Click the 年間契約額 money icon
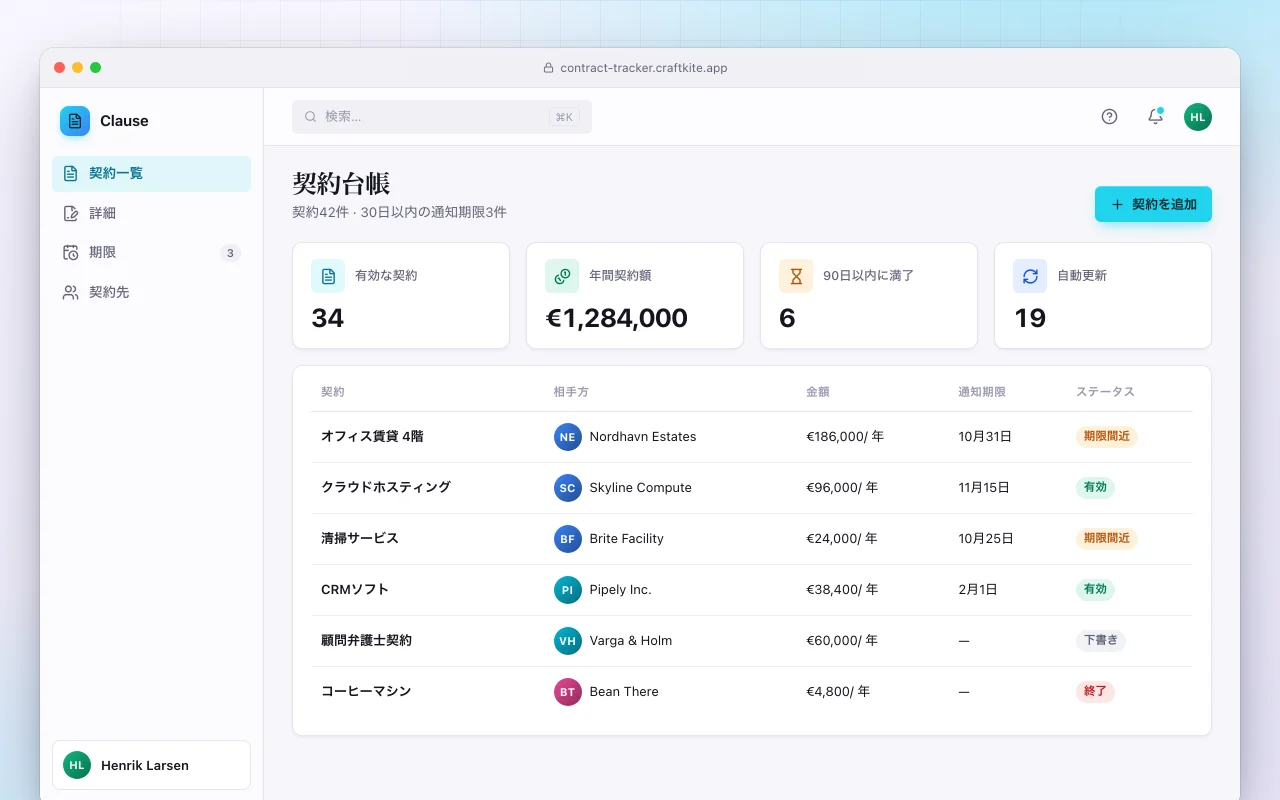The height and width of the screenshot is (800, 1280). pos(562,276)
